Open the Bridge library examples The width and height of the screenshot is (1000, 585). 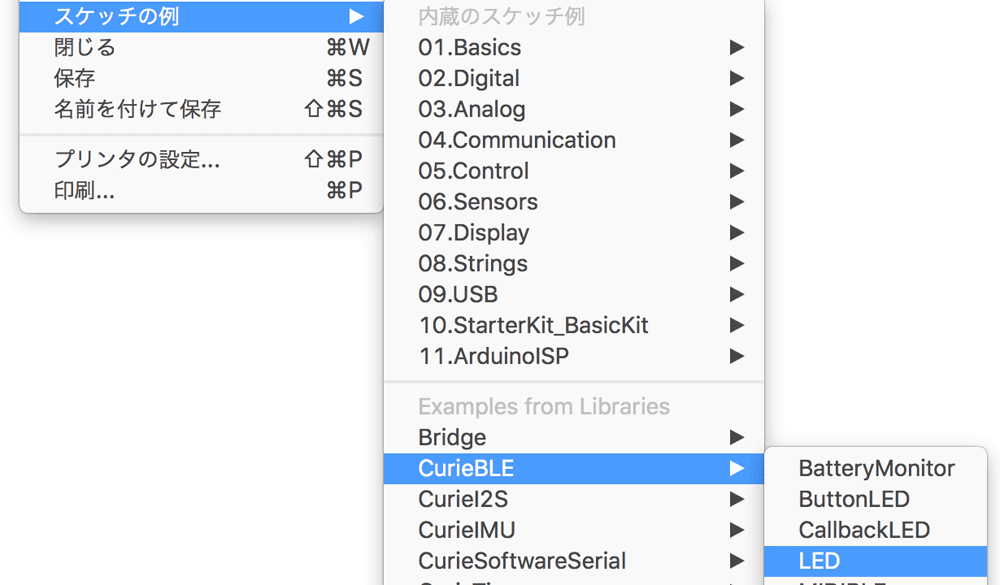tap(573, 437)
